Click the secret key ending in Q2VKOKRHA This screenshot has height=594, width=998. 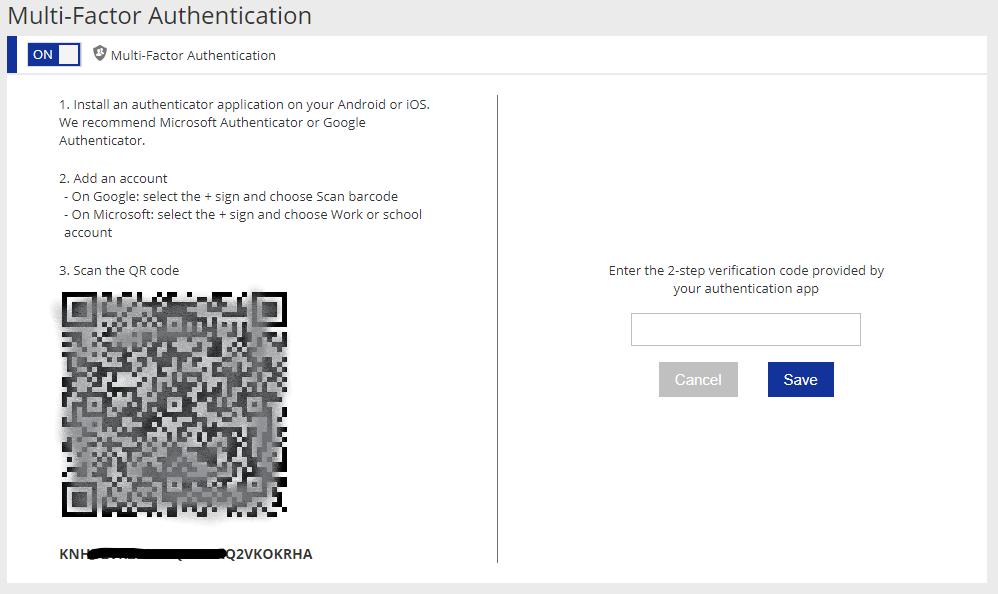click(x=186, y=554)
